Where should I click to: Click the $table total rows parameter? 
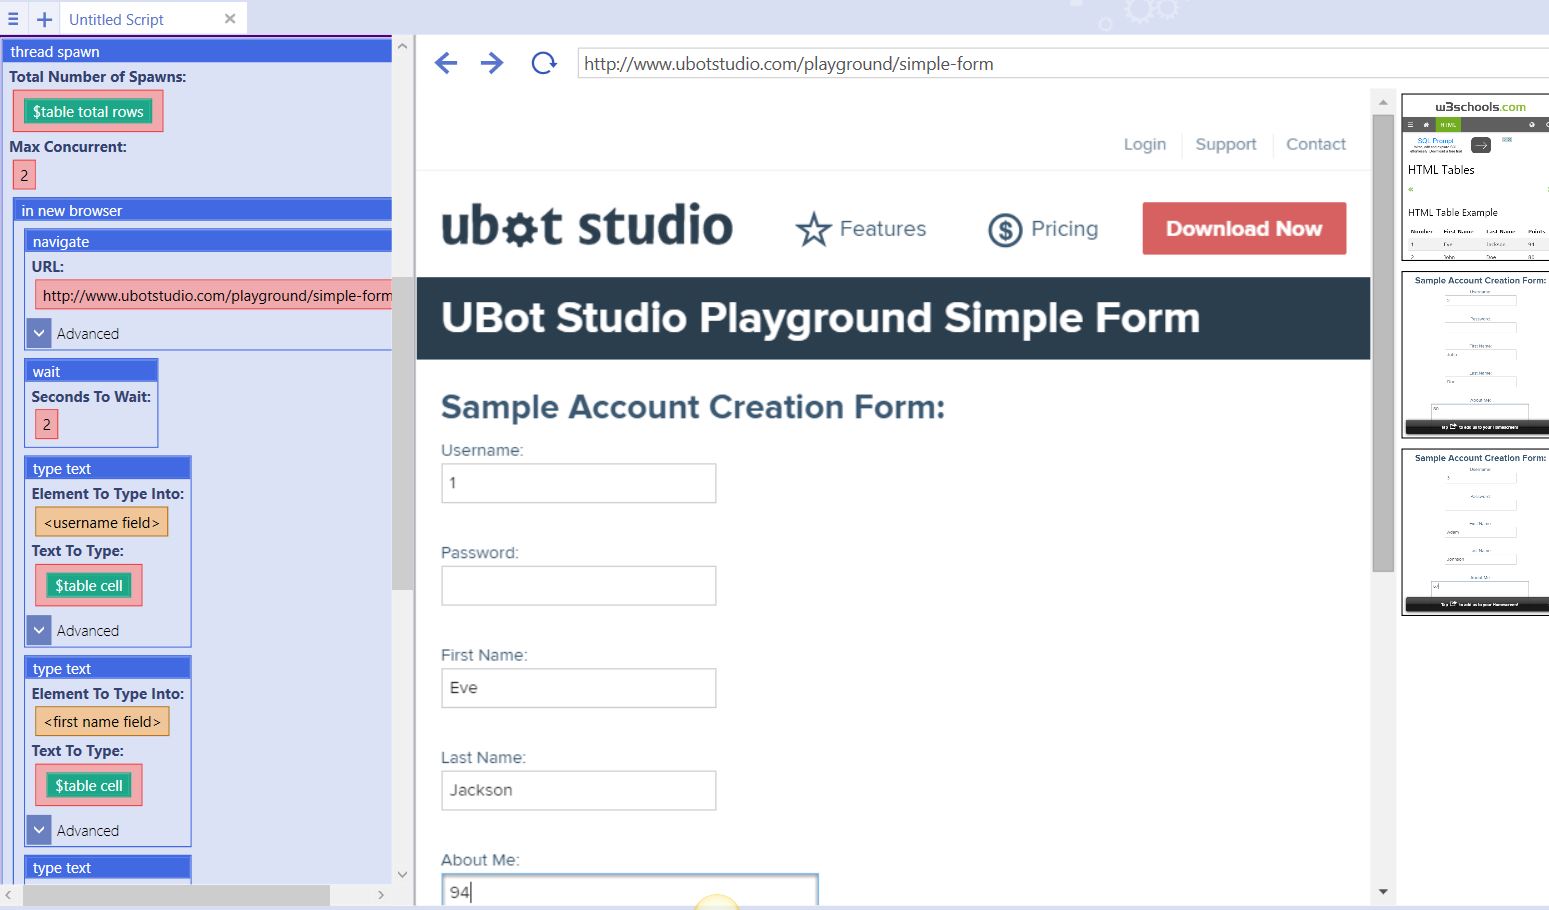click(88, 111)
